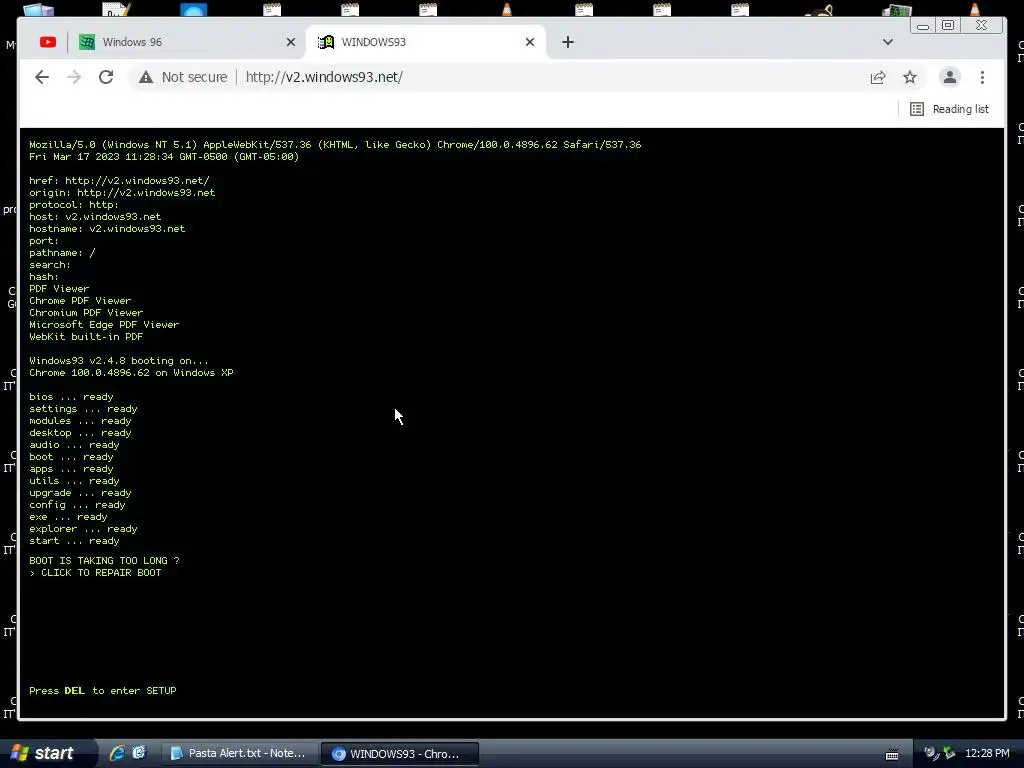Click the 'start ... ready' line

(x=74, y=541)
